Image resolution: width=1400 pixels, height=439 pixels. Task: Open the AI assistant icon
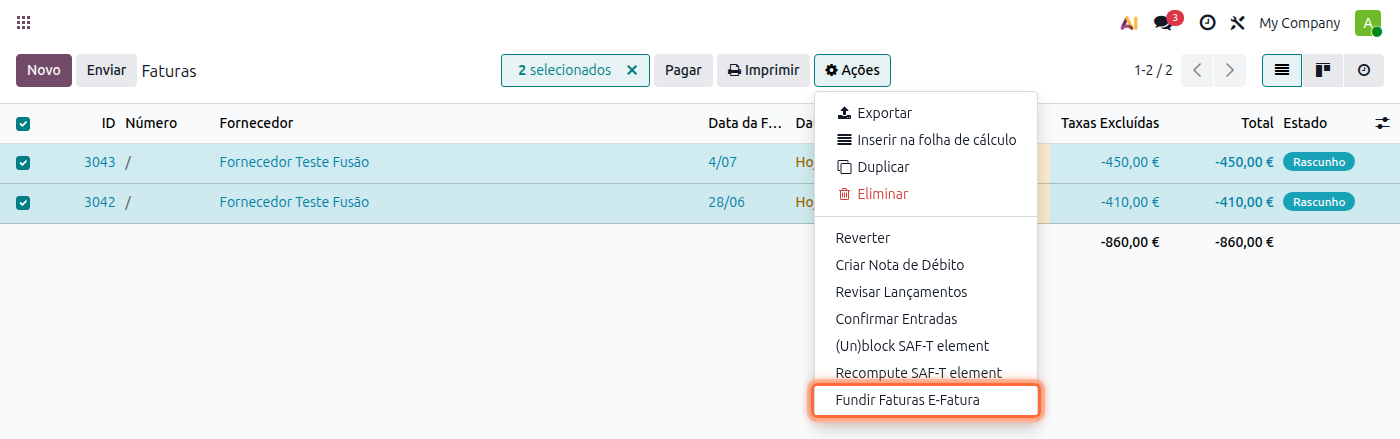[1129, 23]
